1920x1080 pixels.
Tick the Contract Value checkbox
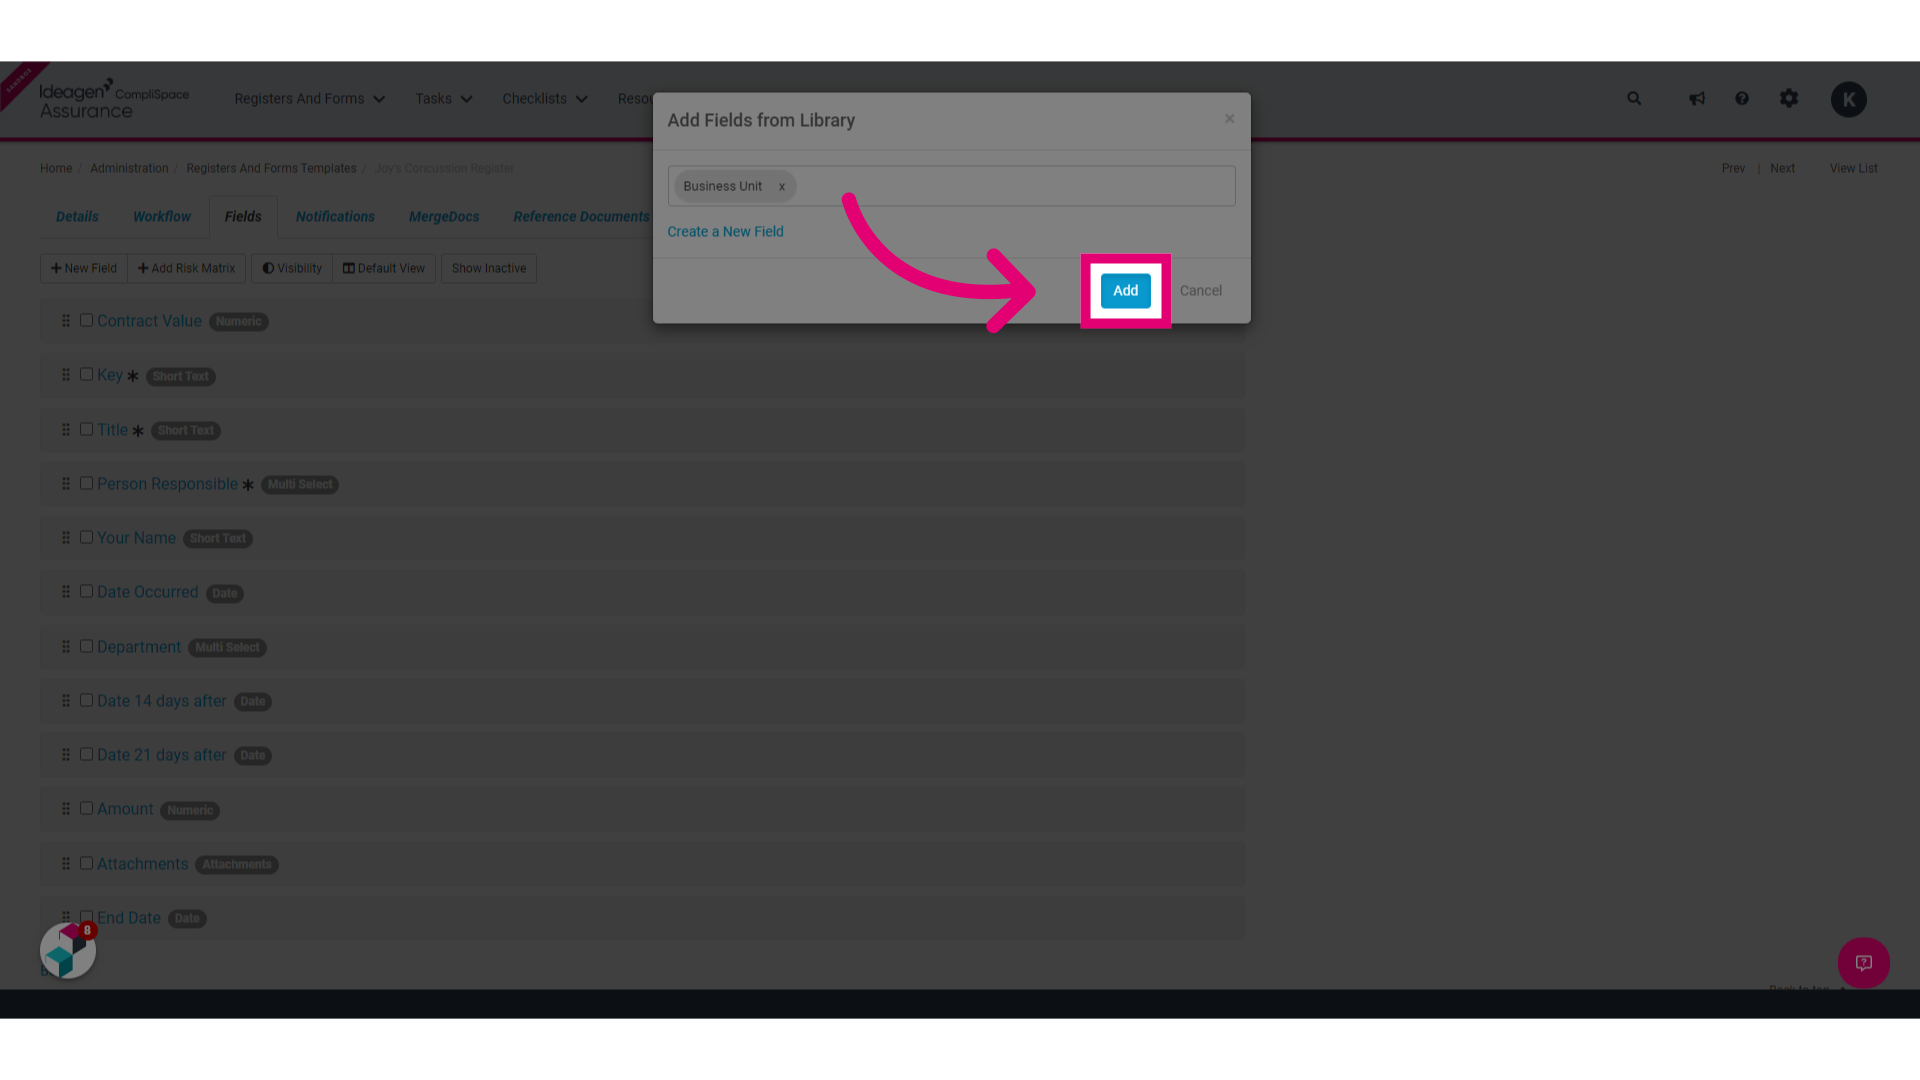point(86,321)
